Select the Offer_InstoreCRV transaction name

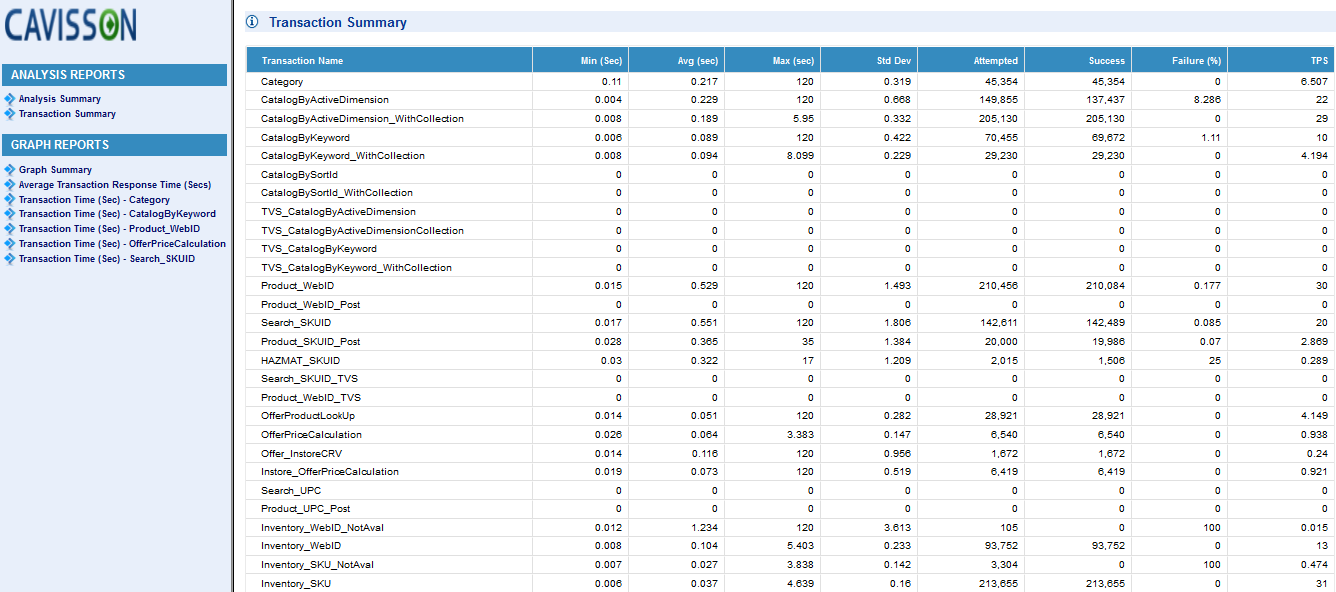(301, 453)
